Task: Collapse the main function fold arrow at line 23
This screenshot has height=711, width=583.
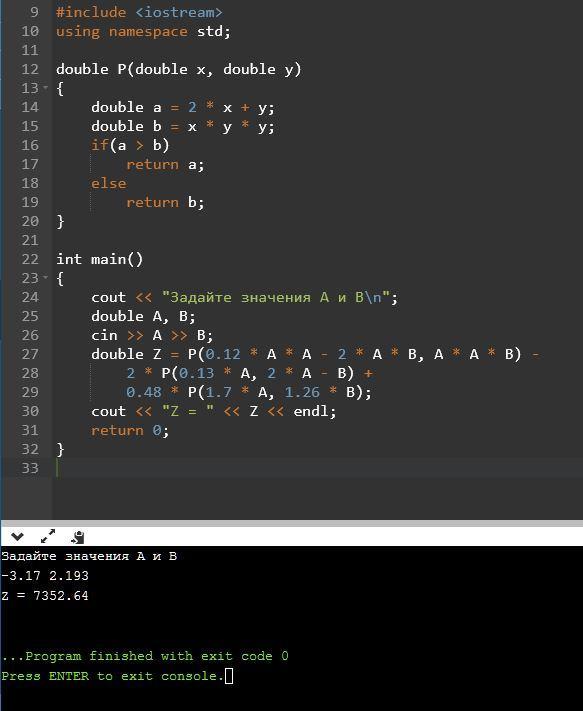Action: tap(45, 277)
